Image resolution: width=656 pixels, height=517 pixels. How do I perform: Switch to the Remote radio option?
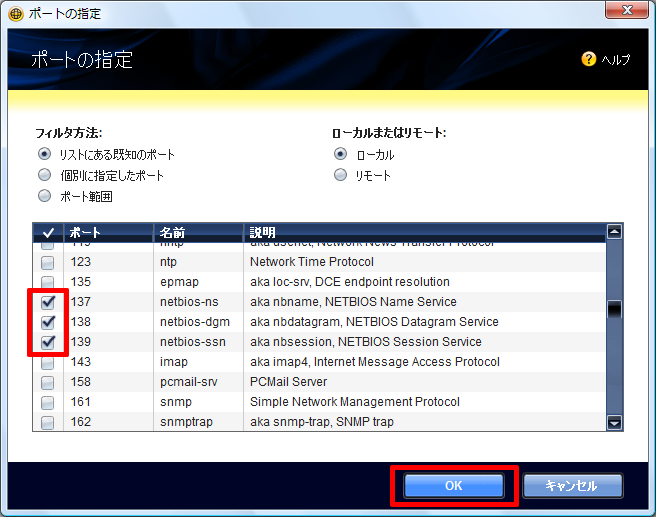pos(341,175)
